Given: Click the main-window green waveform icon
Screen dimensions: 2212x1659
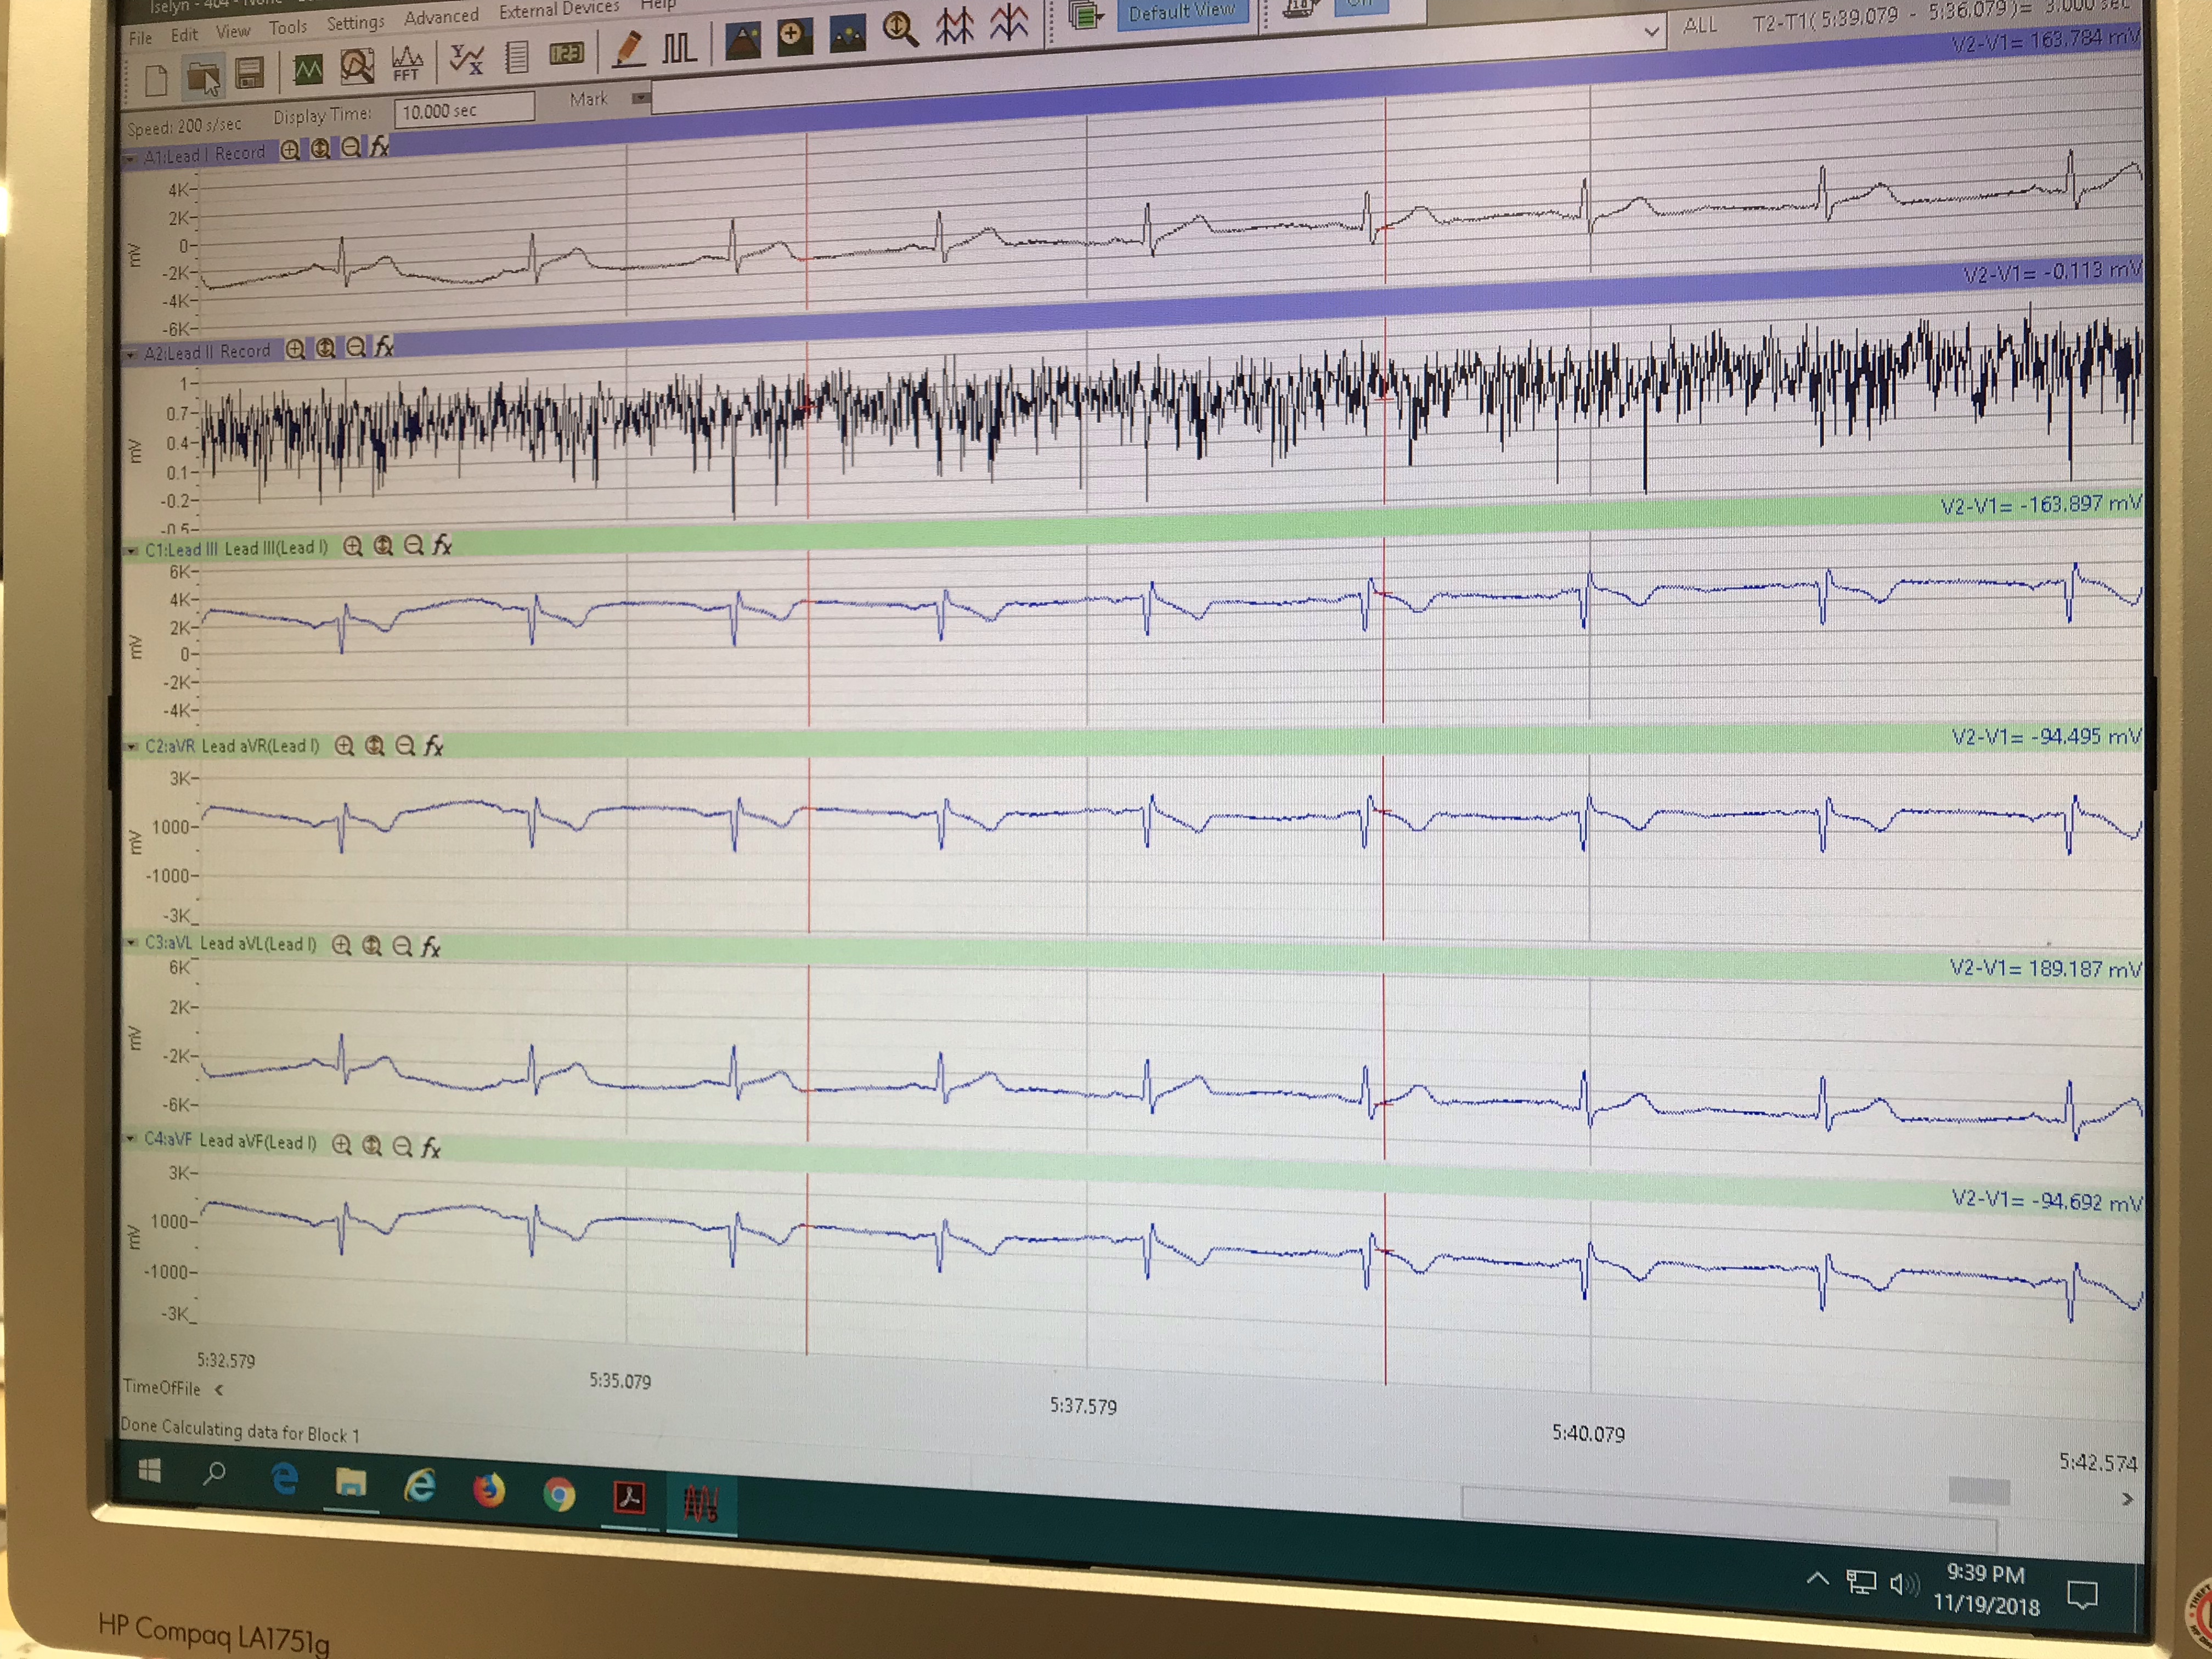Looking at the screenshot, I should coord(308,69).
